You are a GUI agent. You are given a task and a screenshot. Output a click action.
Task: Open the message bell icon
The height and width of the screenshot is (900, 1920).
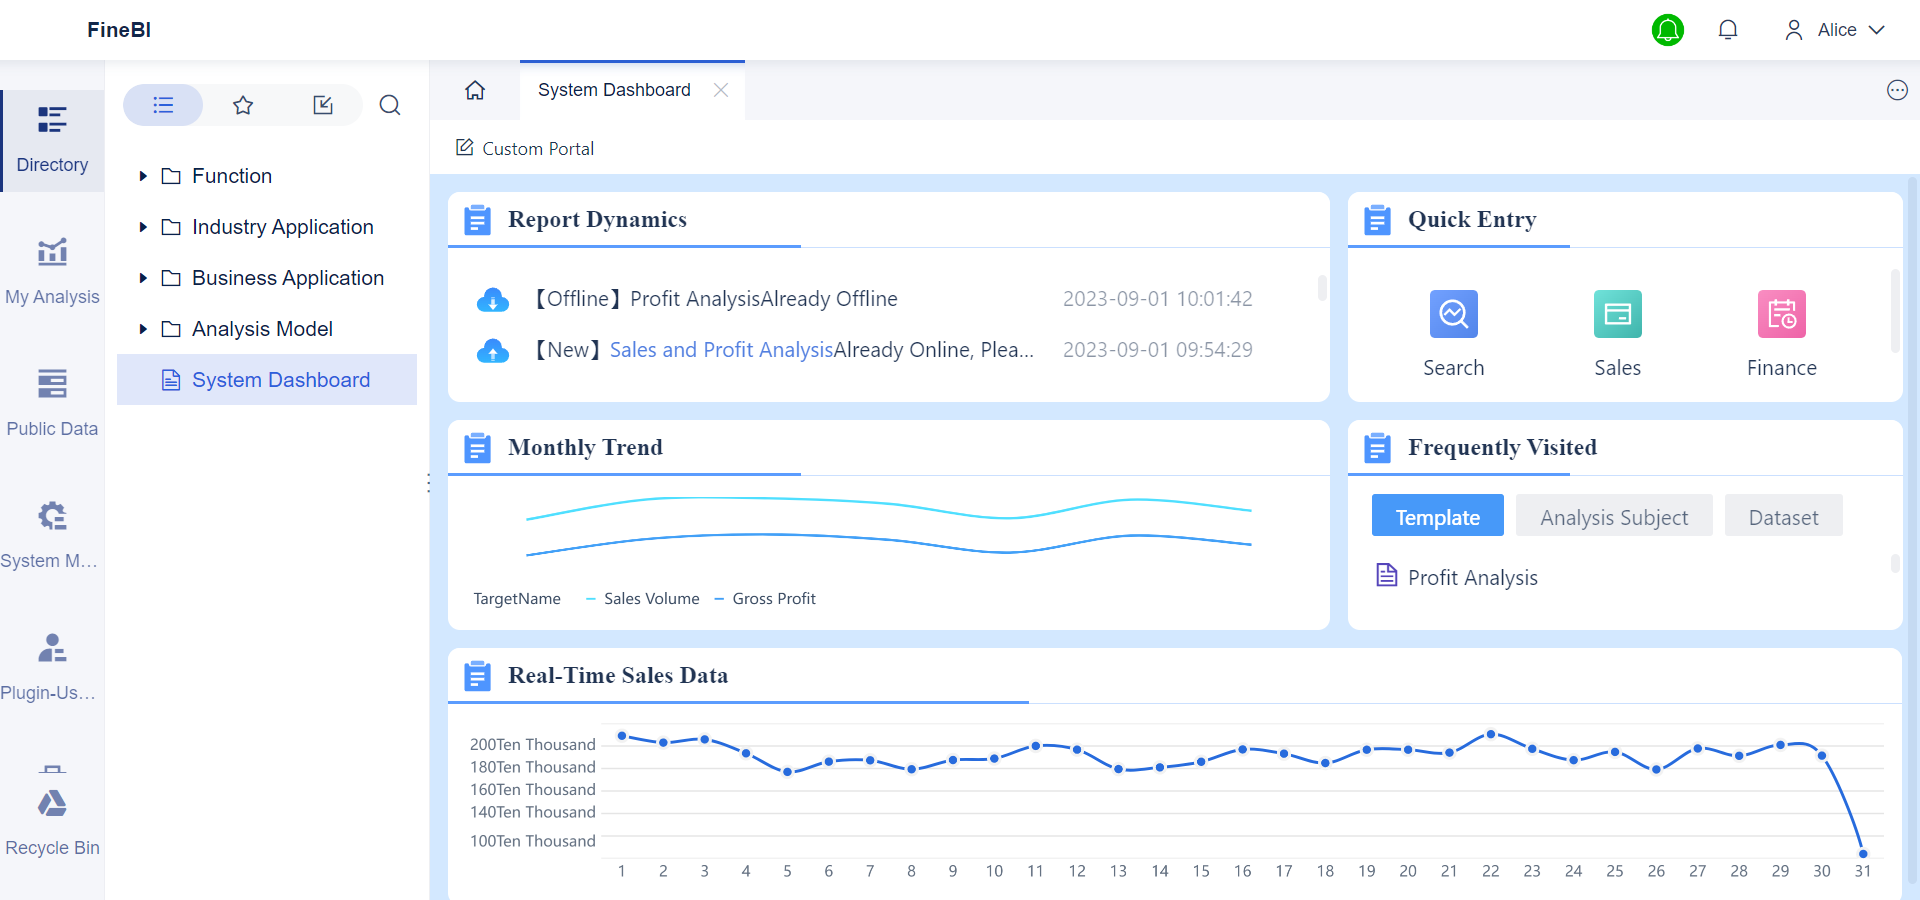pos(1728,30)
